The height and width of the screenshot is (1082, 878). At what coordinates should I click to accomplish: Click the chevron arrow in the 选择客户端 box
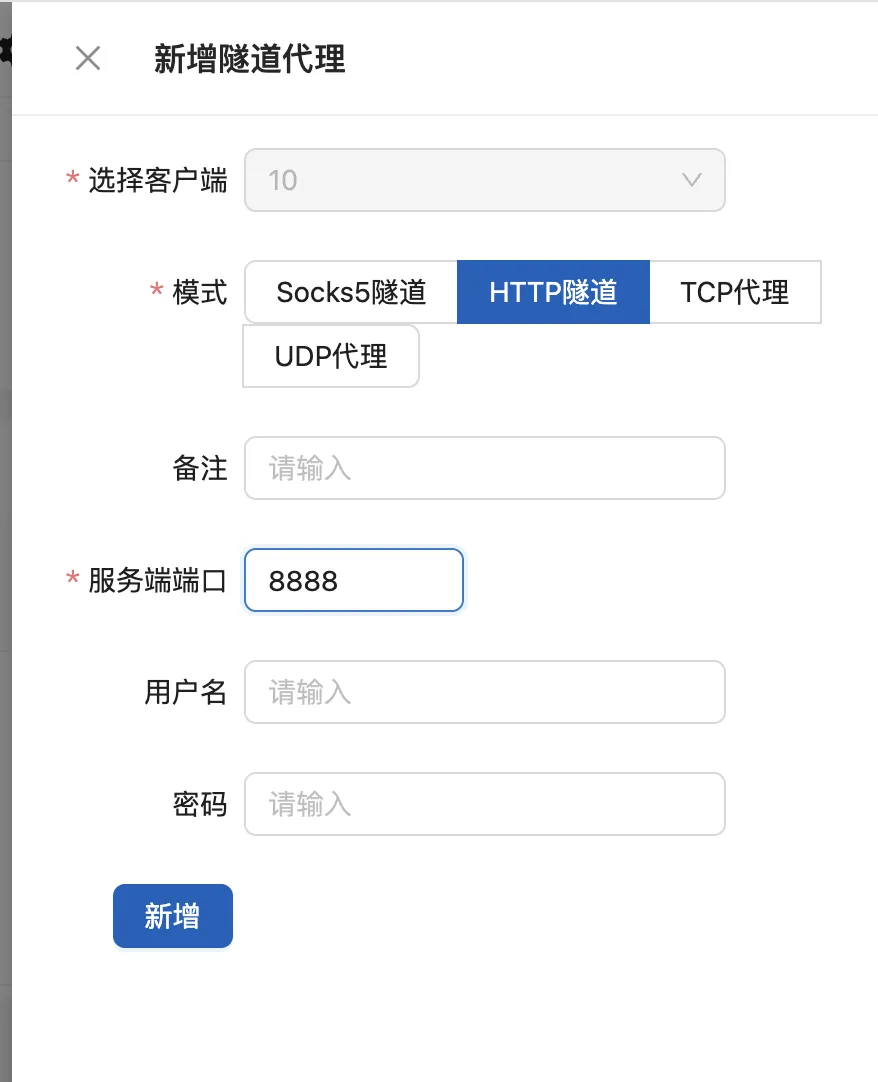pos(691,180)
